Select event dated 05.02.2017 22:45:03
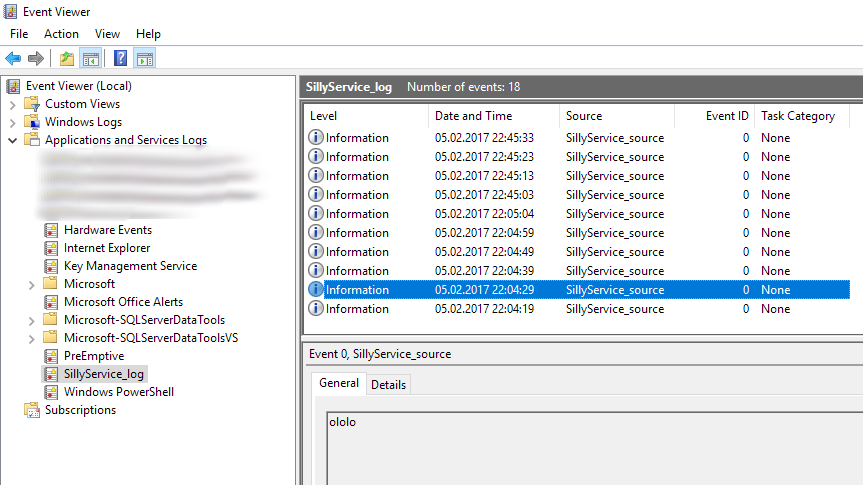The height and width of the screenshot is (485, 863). click(578, 195)
